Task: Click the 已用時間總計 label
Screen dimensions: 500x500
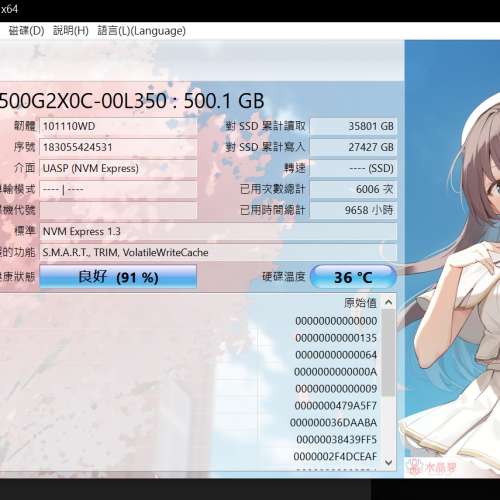Action: click(x=272, y=210)
